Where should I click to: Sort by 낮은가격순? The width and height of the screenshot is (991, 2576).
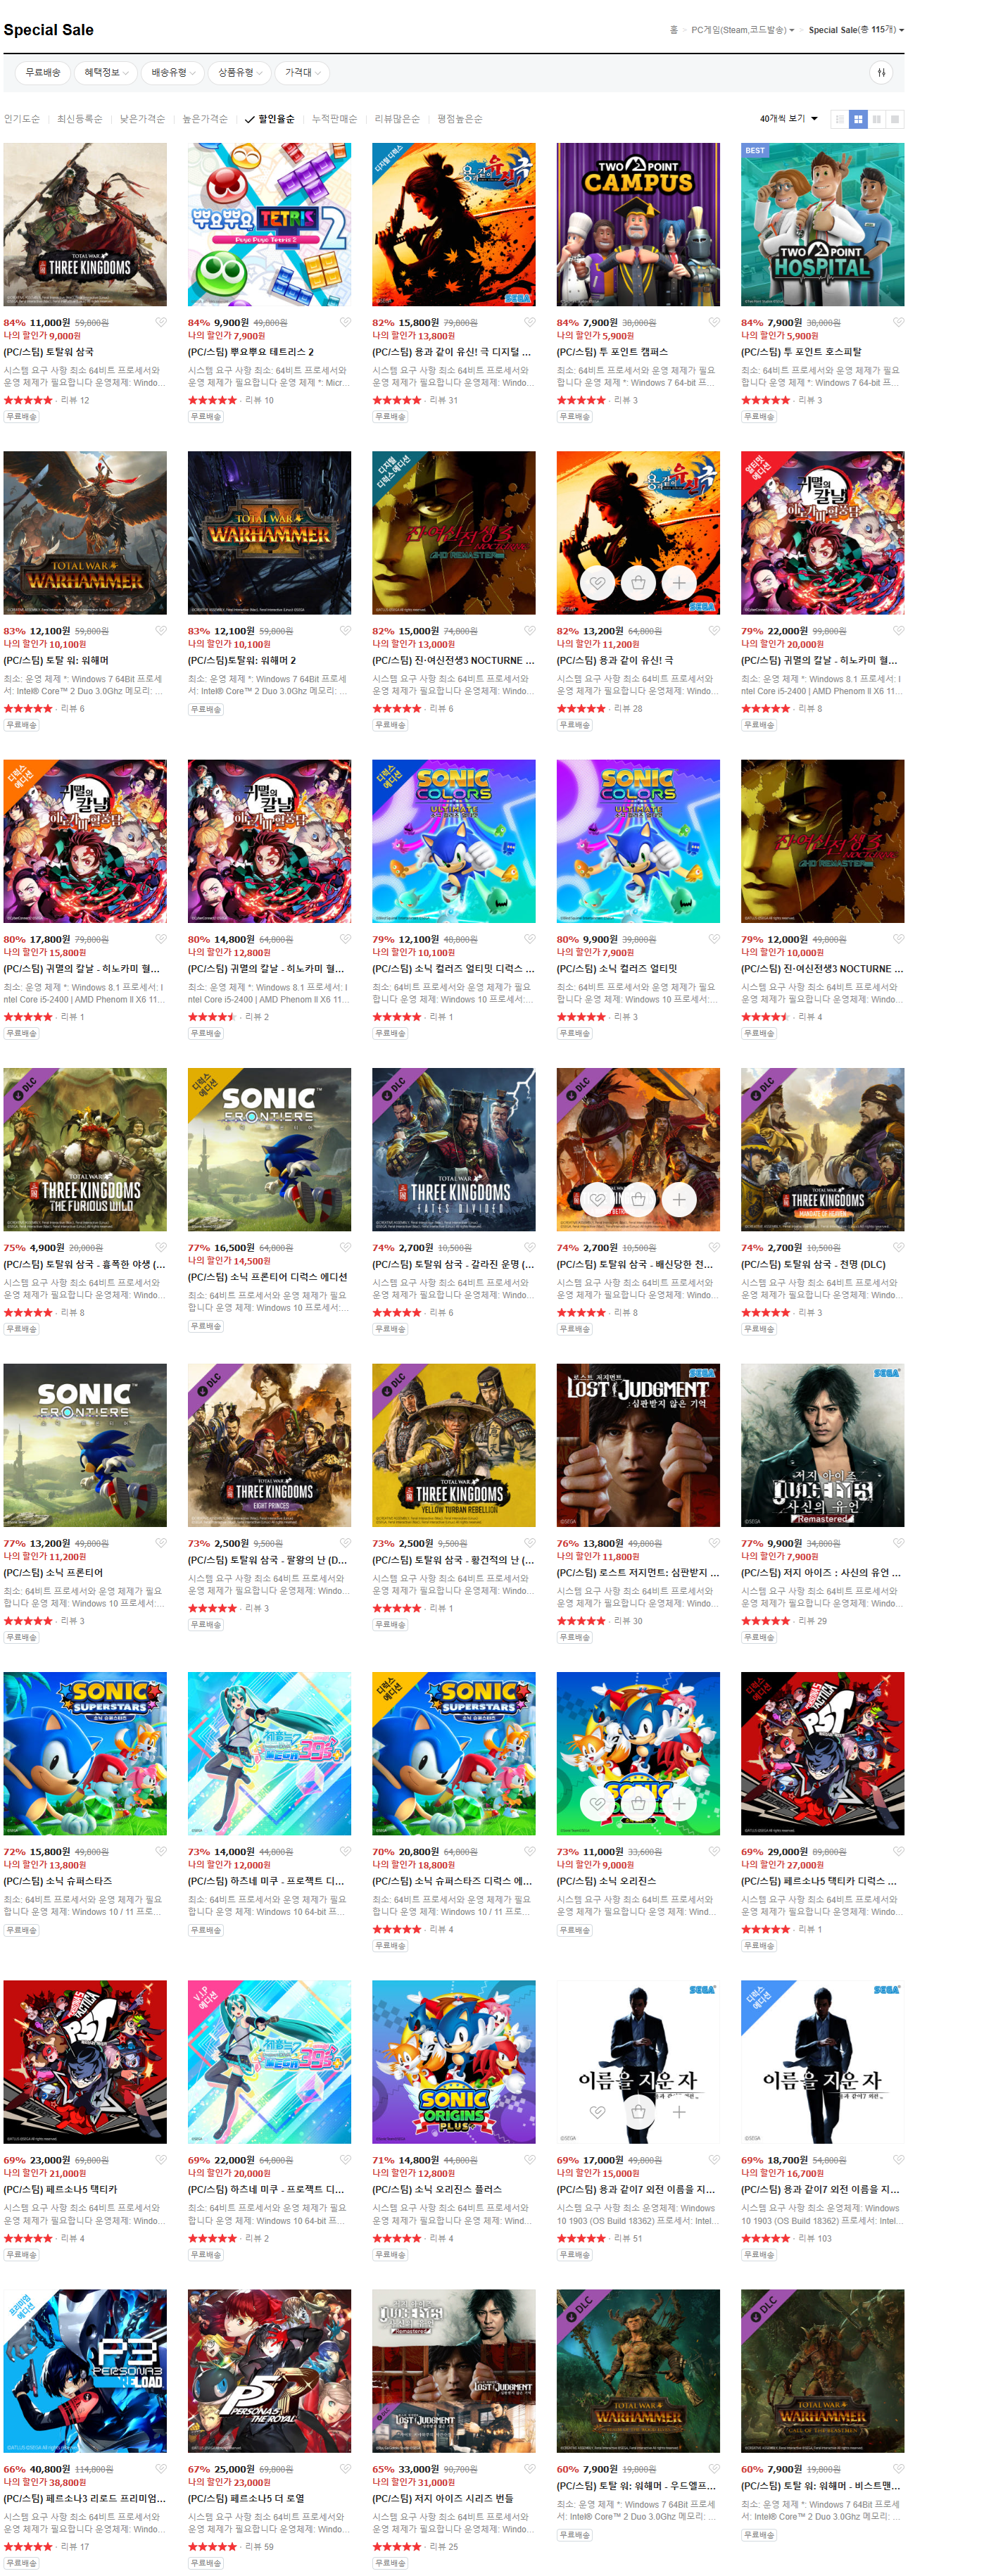(142, 119)
